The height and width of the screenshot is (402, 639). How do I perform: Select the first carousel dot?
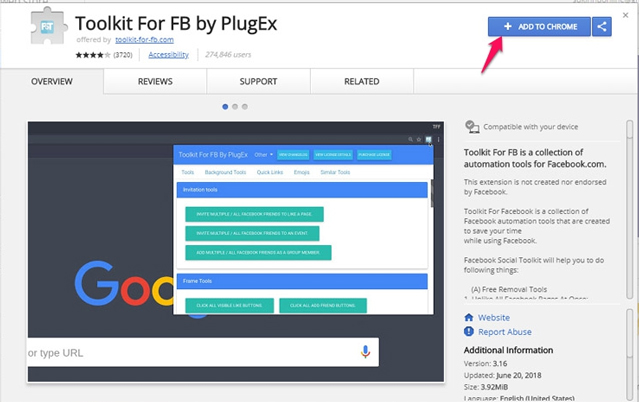[225, 106]
